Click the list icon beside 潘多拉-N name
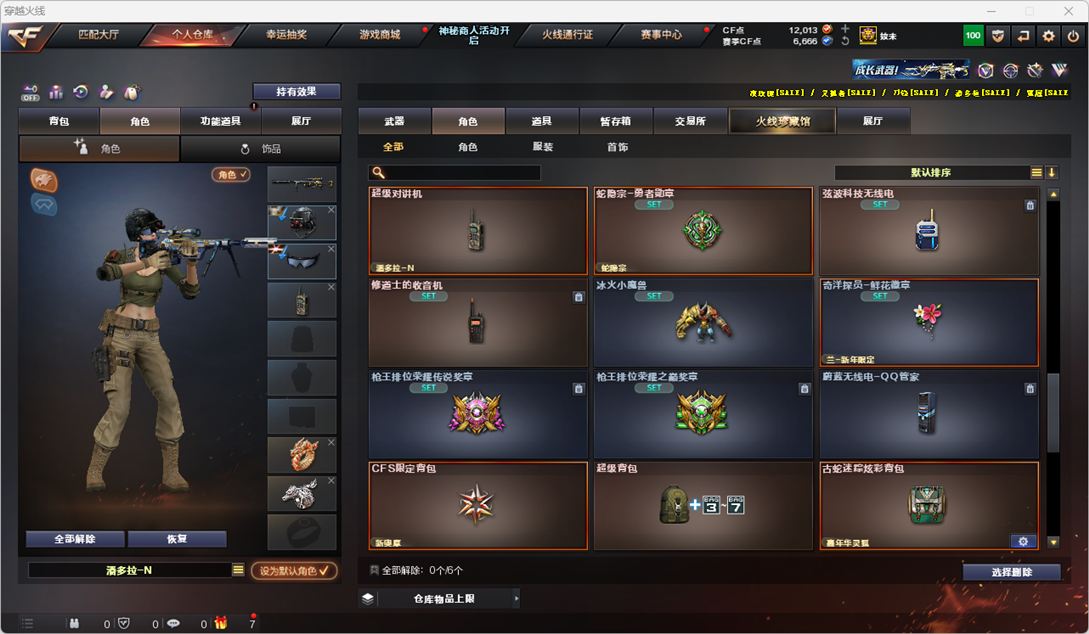Viewport: 1089px width, 634px height. pos(238,570)
